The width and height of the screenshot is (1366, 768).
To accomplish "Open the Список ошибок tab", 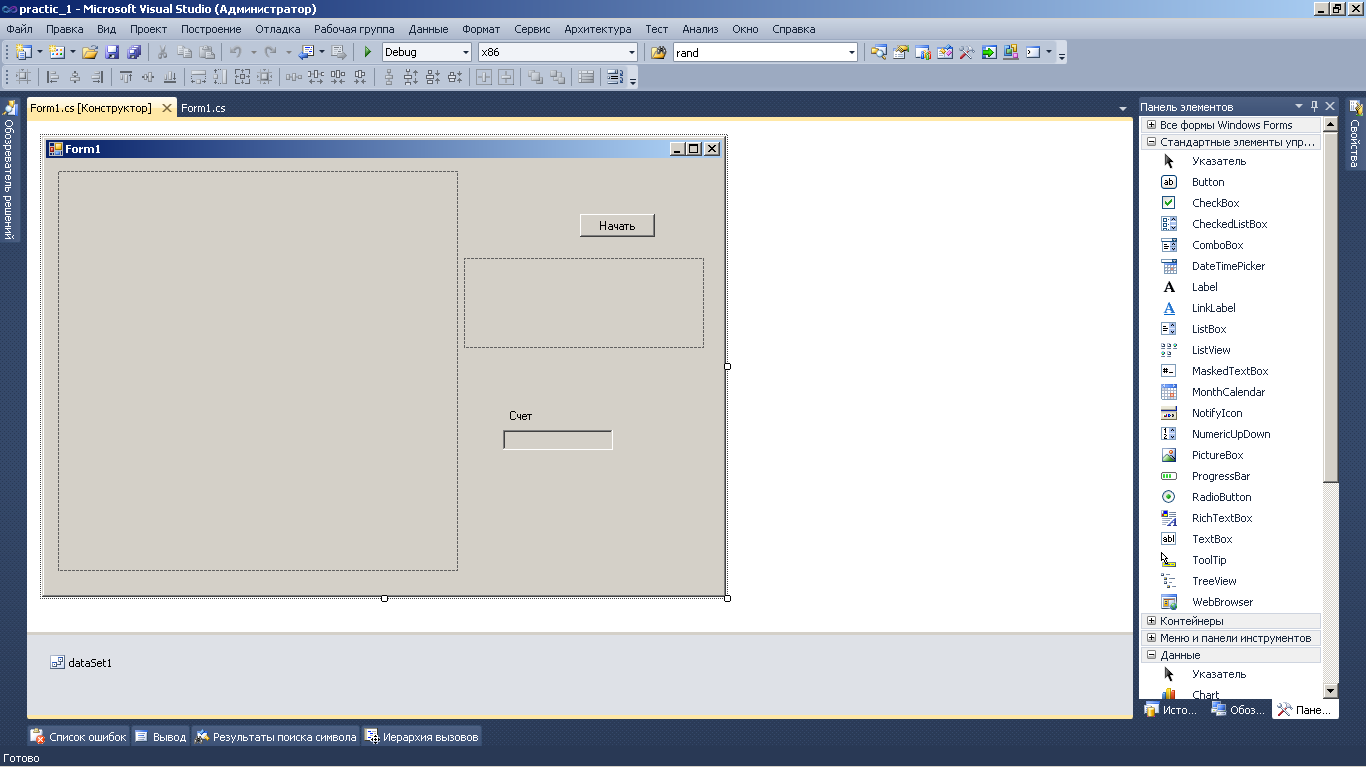I will tap(79, 737).
